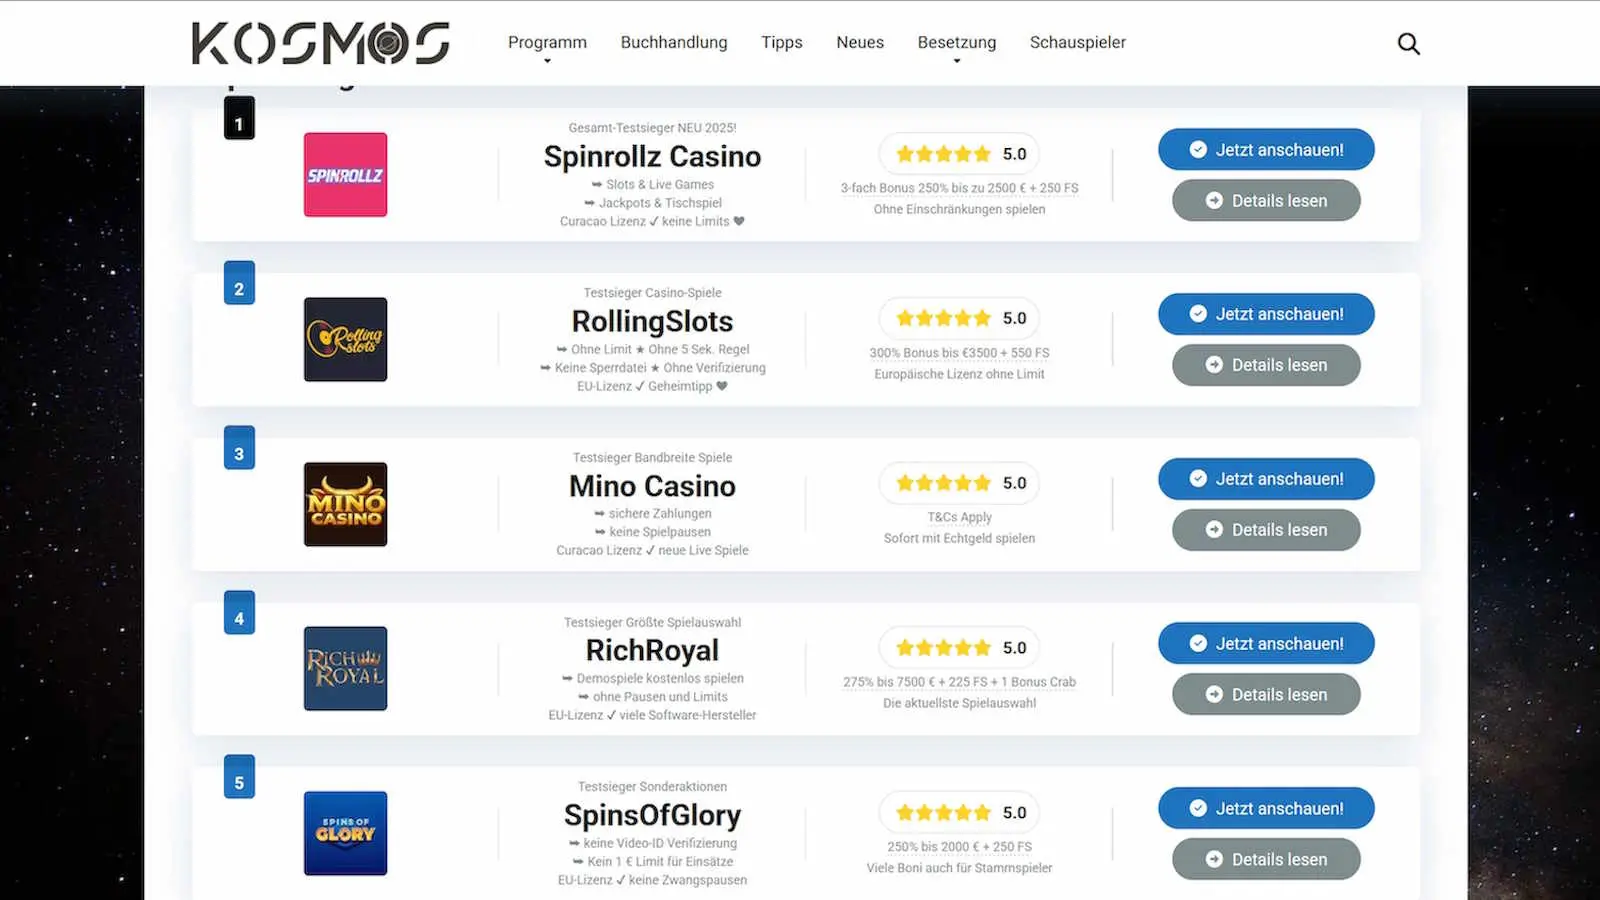1600x900 pixels.
Task: Click the Spins of Glory logo
Action: (x=345, y=833)
